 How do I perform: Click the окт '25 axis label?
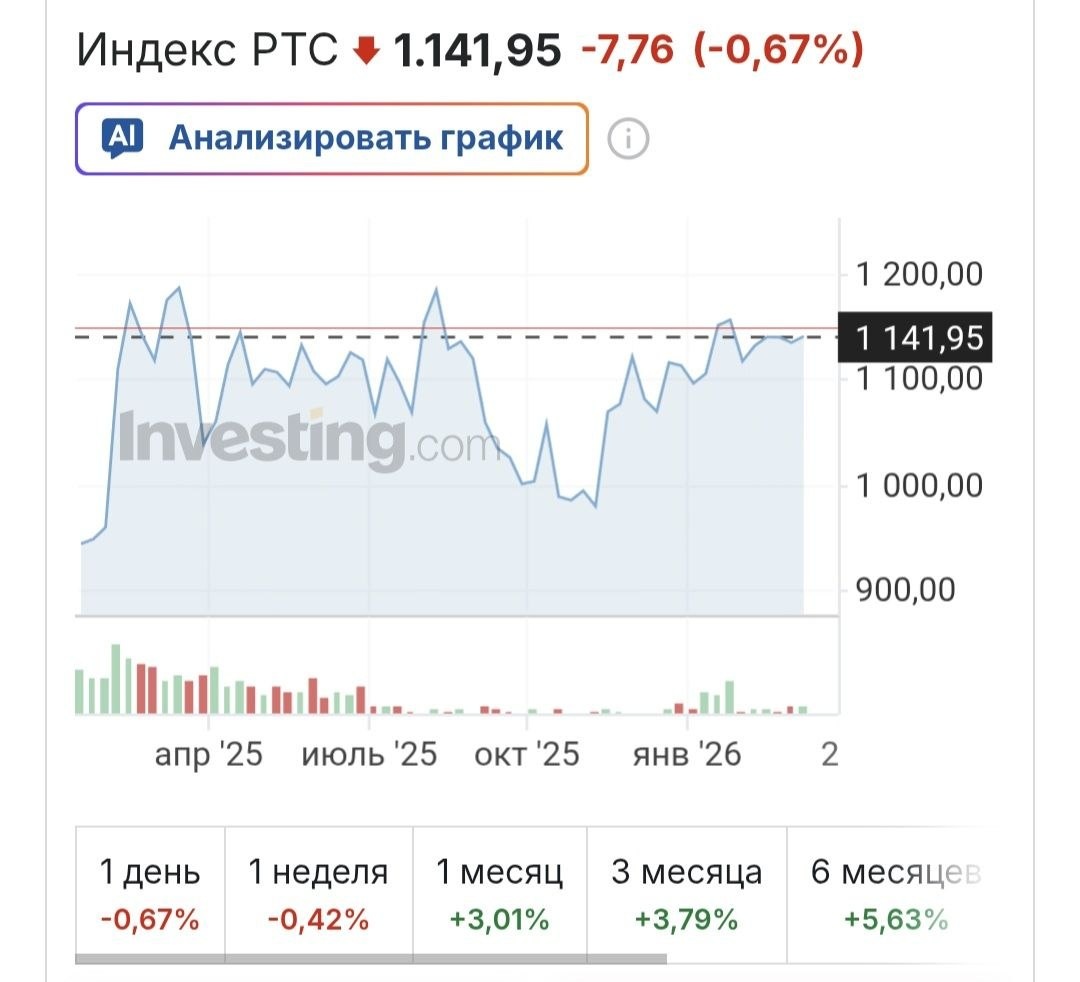pyautogui.click(x=526, y=754)
